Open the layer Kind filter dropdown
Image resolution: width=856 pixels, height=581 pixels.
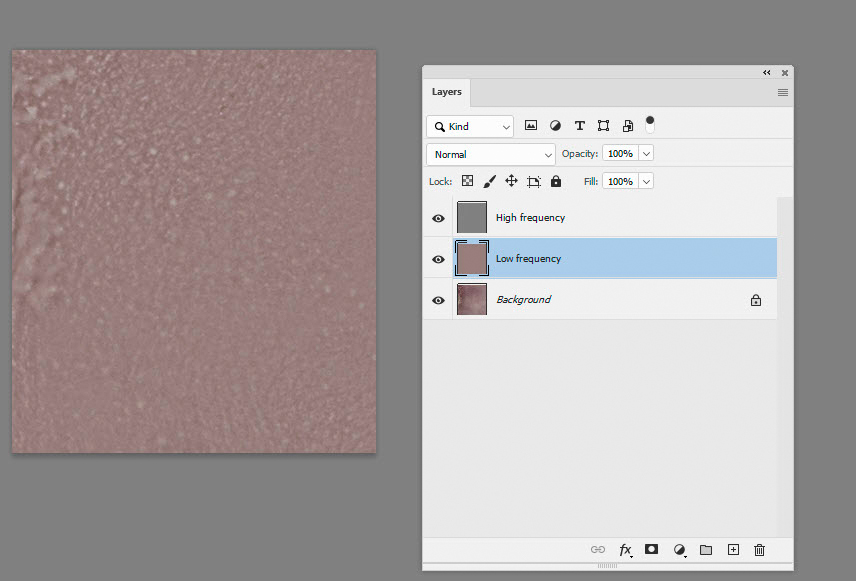coord(469,126)
